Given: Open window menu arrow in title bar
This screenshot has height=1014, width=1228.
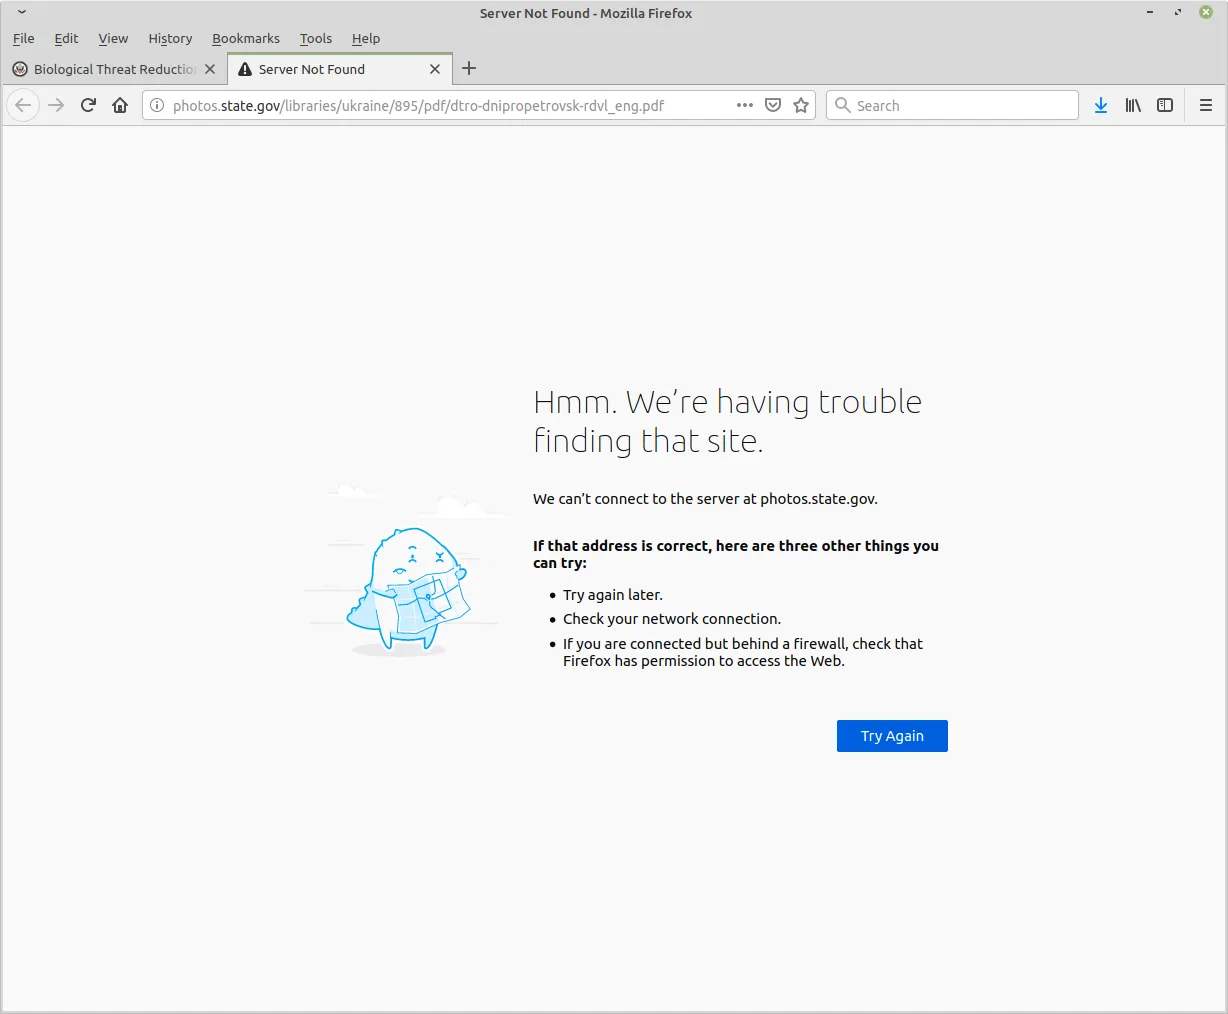Looking at the screenshot, I should (x=22, y=12).
